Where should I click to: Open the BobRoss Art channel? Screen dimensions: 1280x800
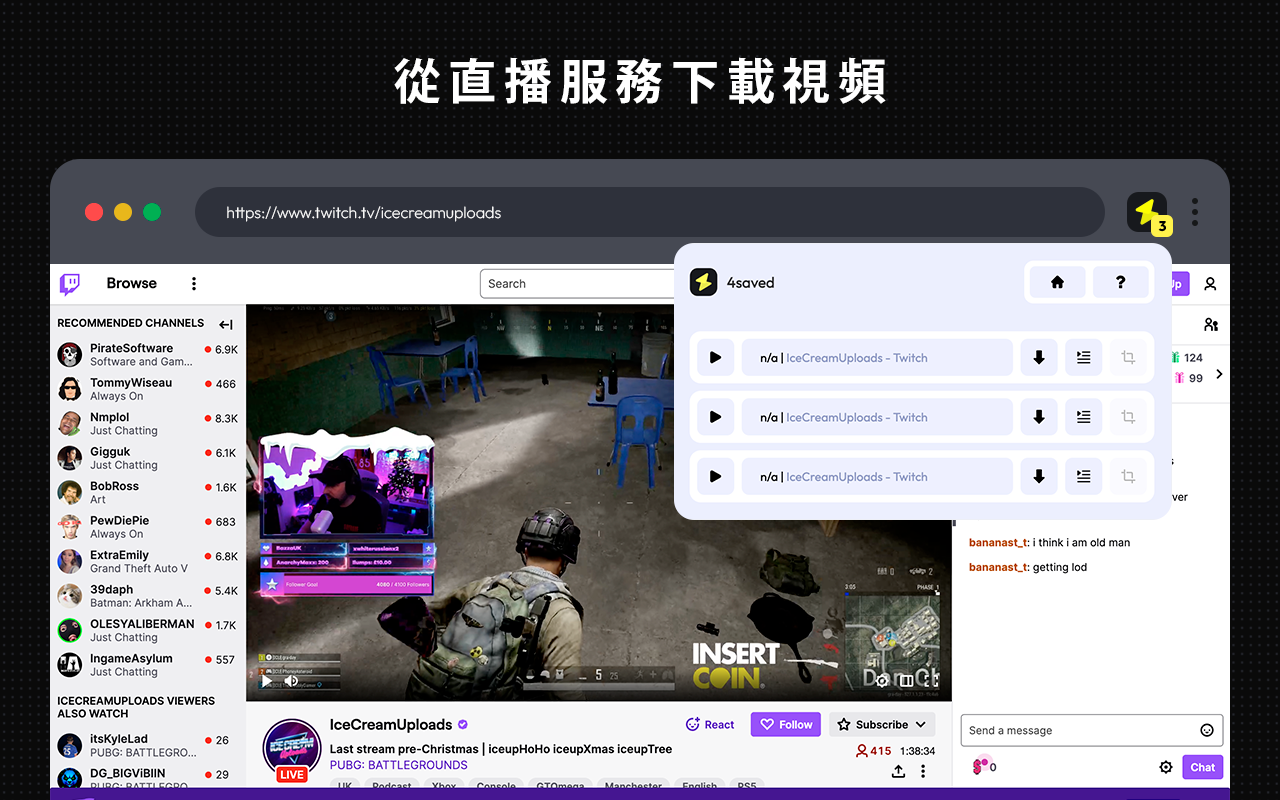tap(147, 493)
